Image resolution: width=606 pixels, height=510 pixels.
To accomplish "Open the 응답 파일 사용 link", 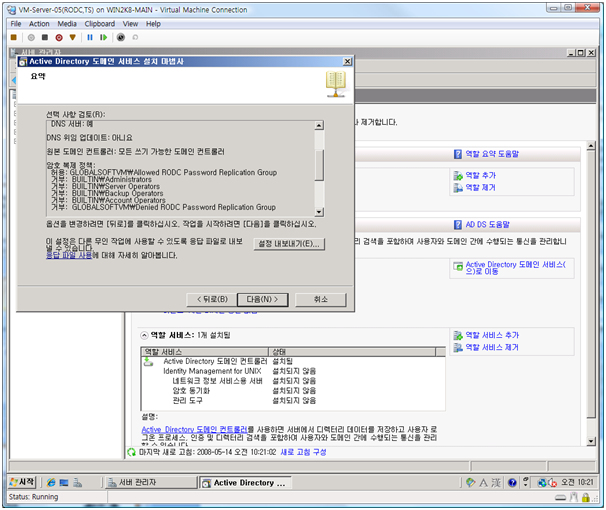I will tap(69, 255).
